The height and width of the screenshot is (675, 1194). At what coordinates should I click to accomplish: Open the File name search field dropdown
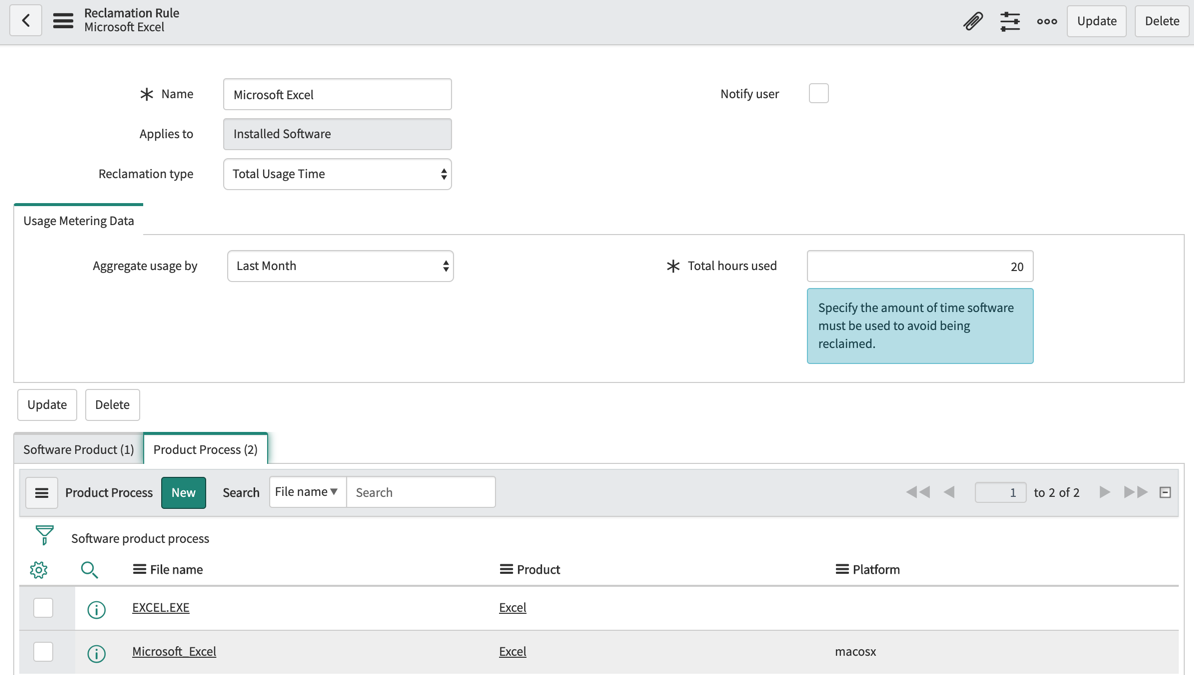(308, 492)
